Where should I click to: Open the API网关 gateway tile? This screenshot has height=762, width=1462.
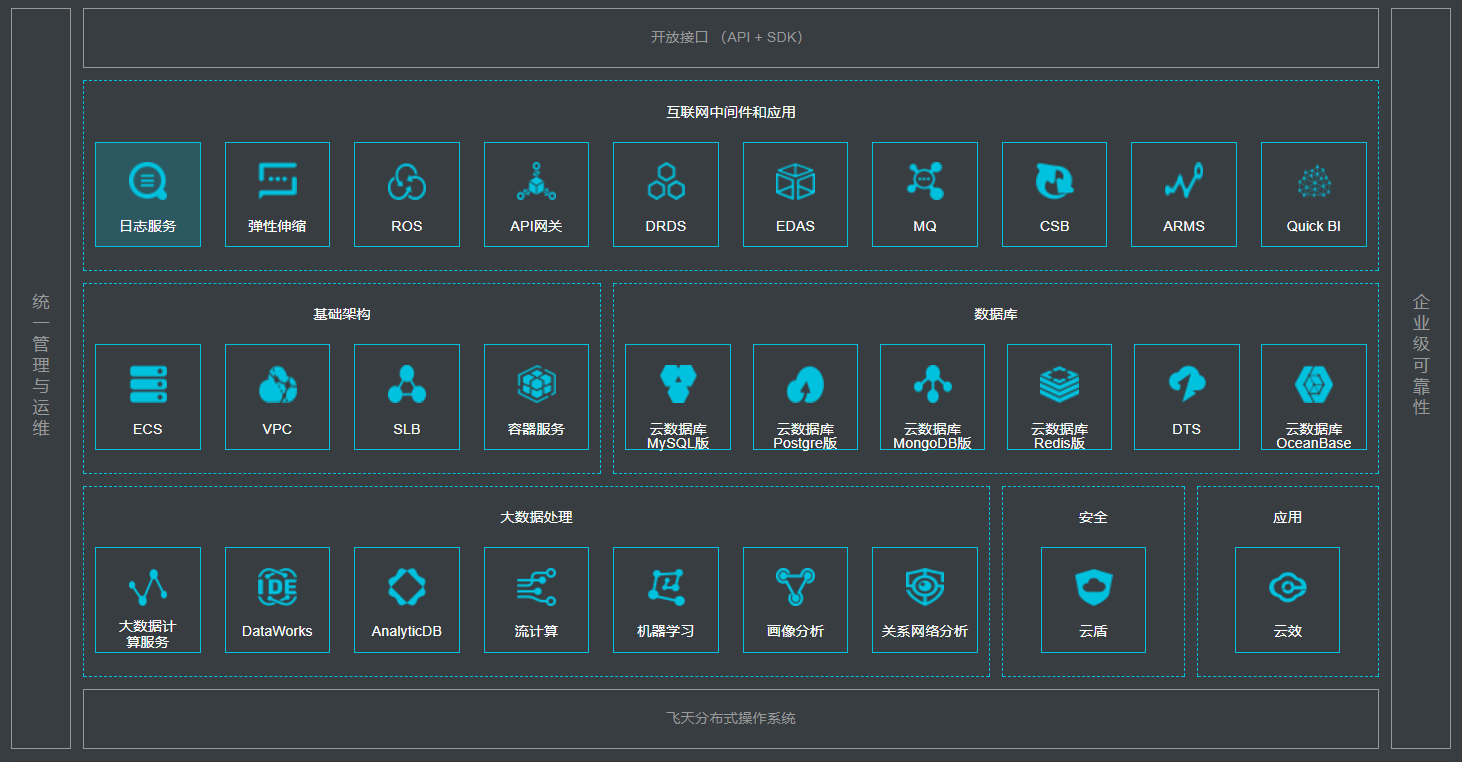point(536,194)
